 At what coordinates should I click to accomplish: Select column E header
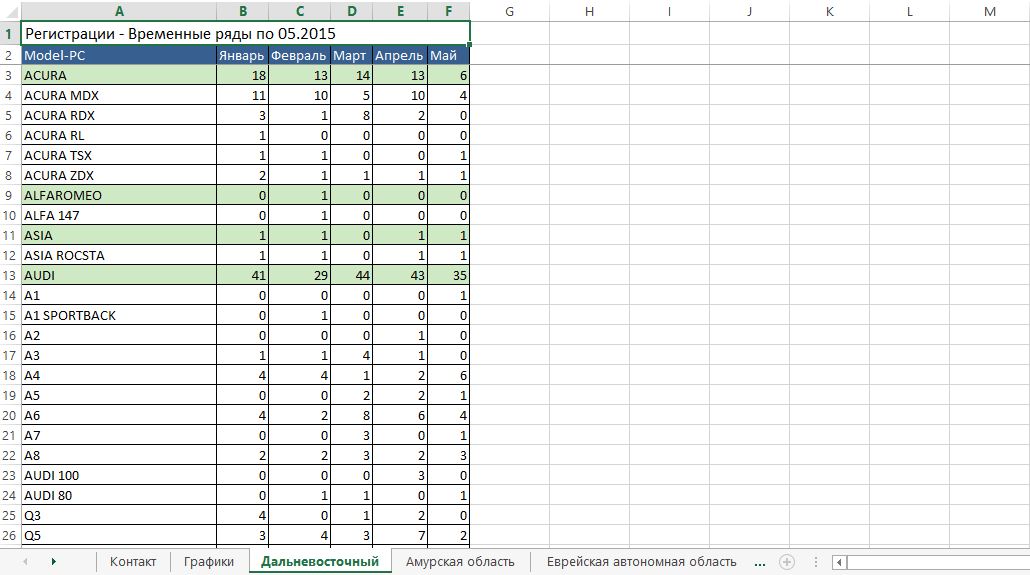click(x=400, y=11)
